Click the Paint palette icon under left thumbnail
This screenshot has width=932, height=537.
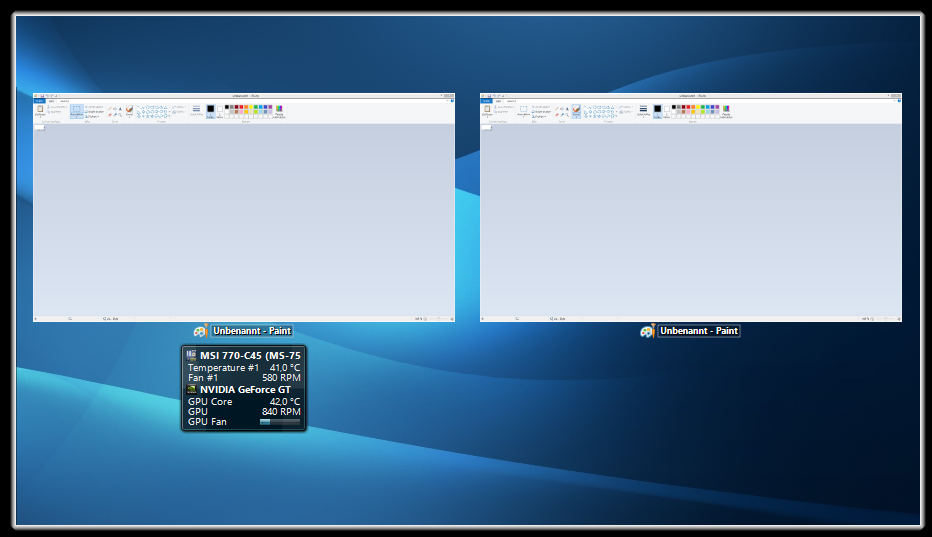(x=201, y=331)
